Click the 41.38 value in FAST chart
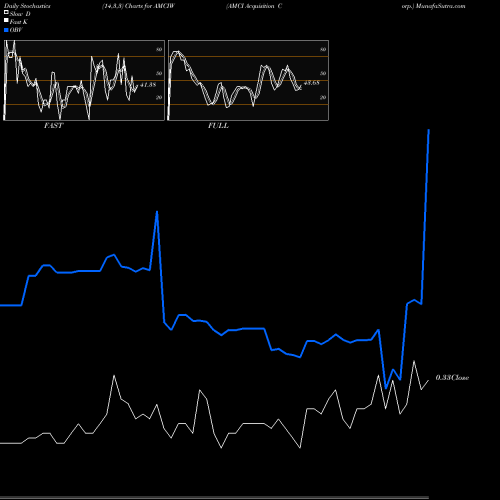This screenshot has height=500, width=500. click(148, 85)
